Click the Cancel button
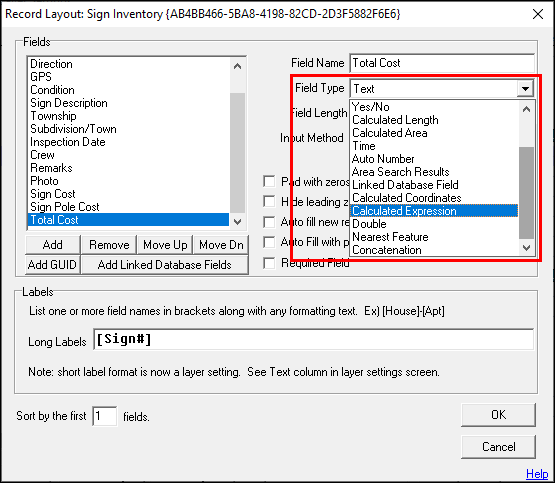This screenshot has height=483, width=555. coord(498,447)
